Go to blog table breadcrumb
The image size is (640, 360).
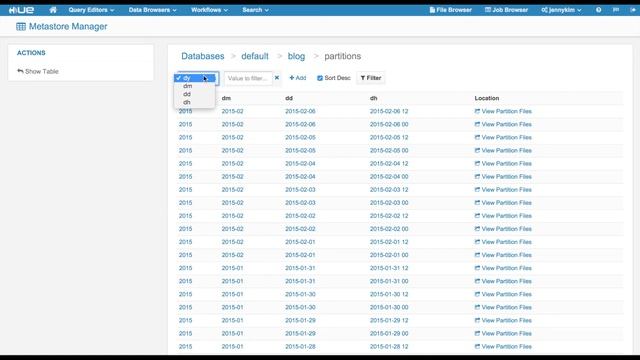click(x=296, y=56)
